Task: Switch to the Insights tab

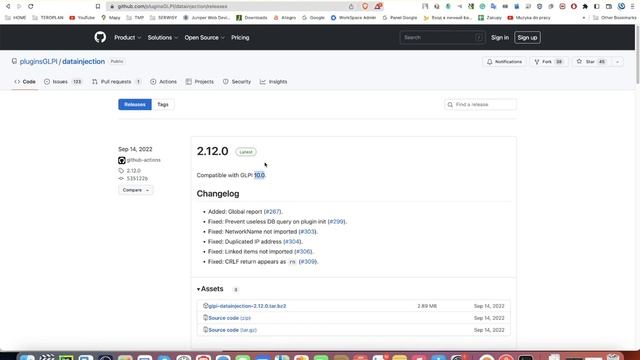Action: 273,82
